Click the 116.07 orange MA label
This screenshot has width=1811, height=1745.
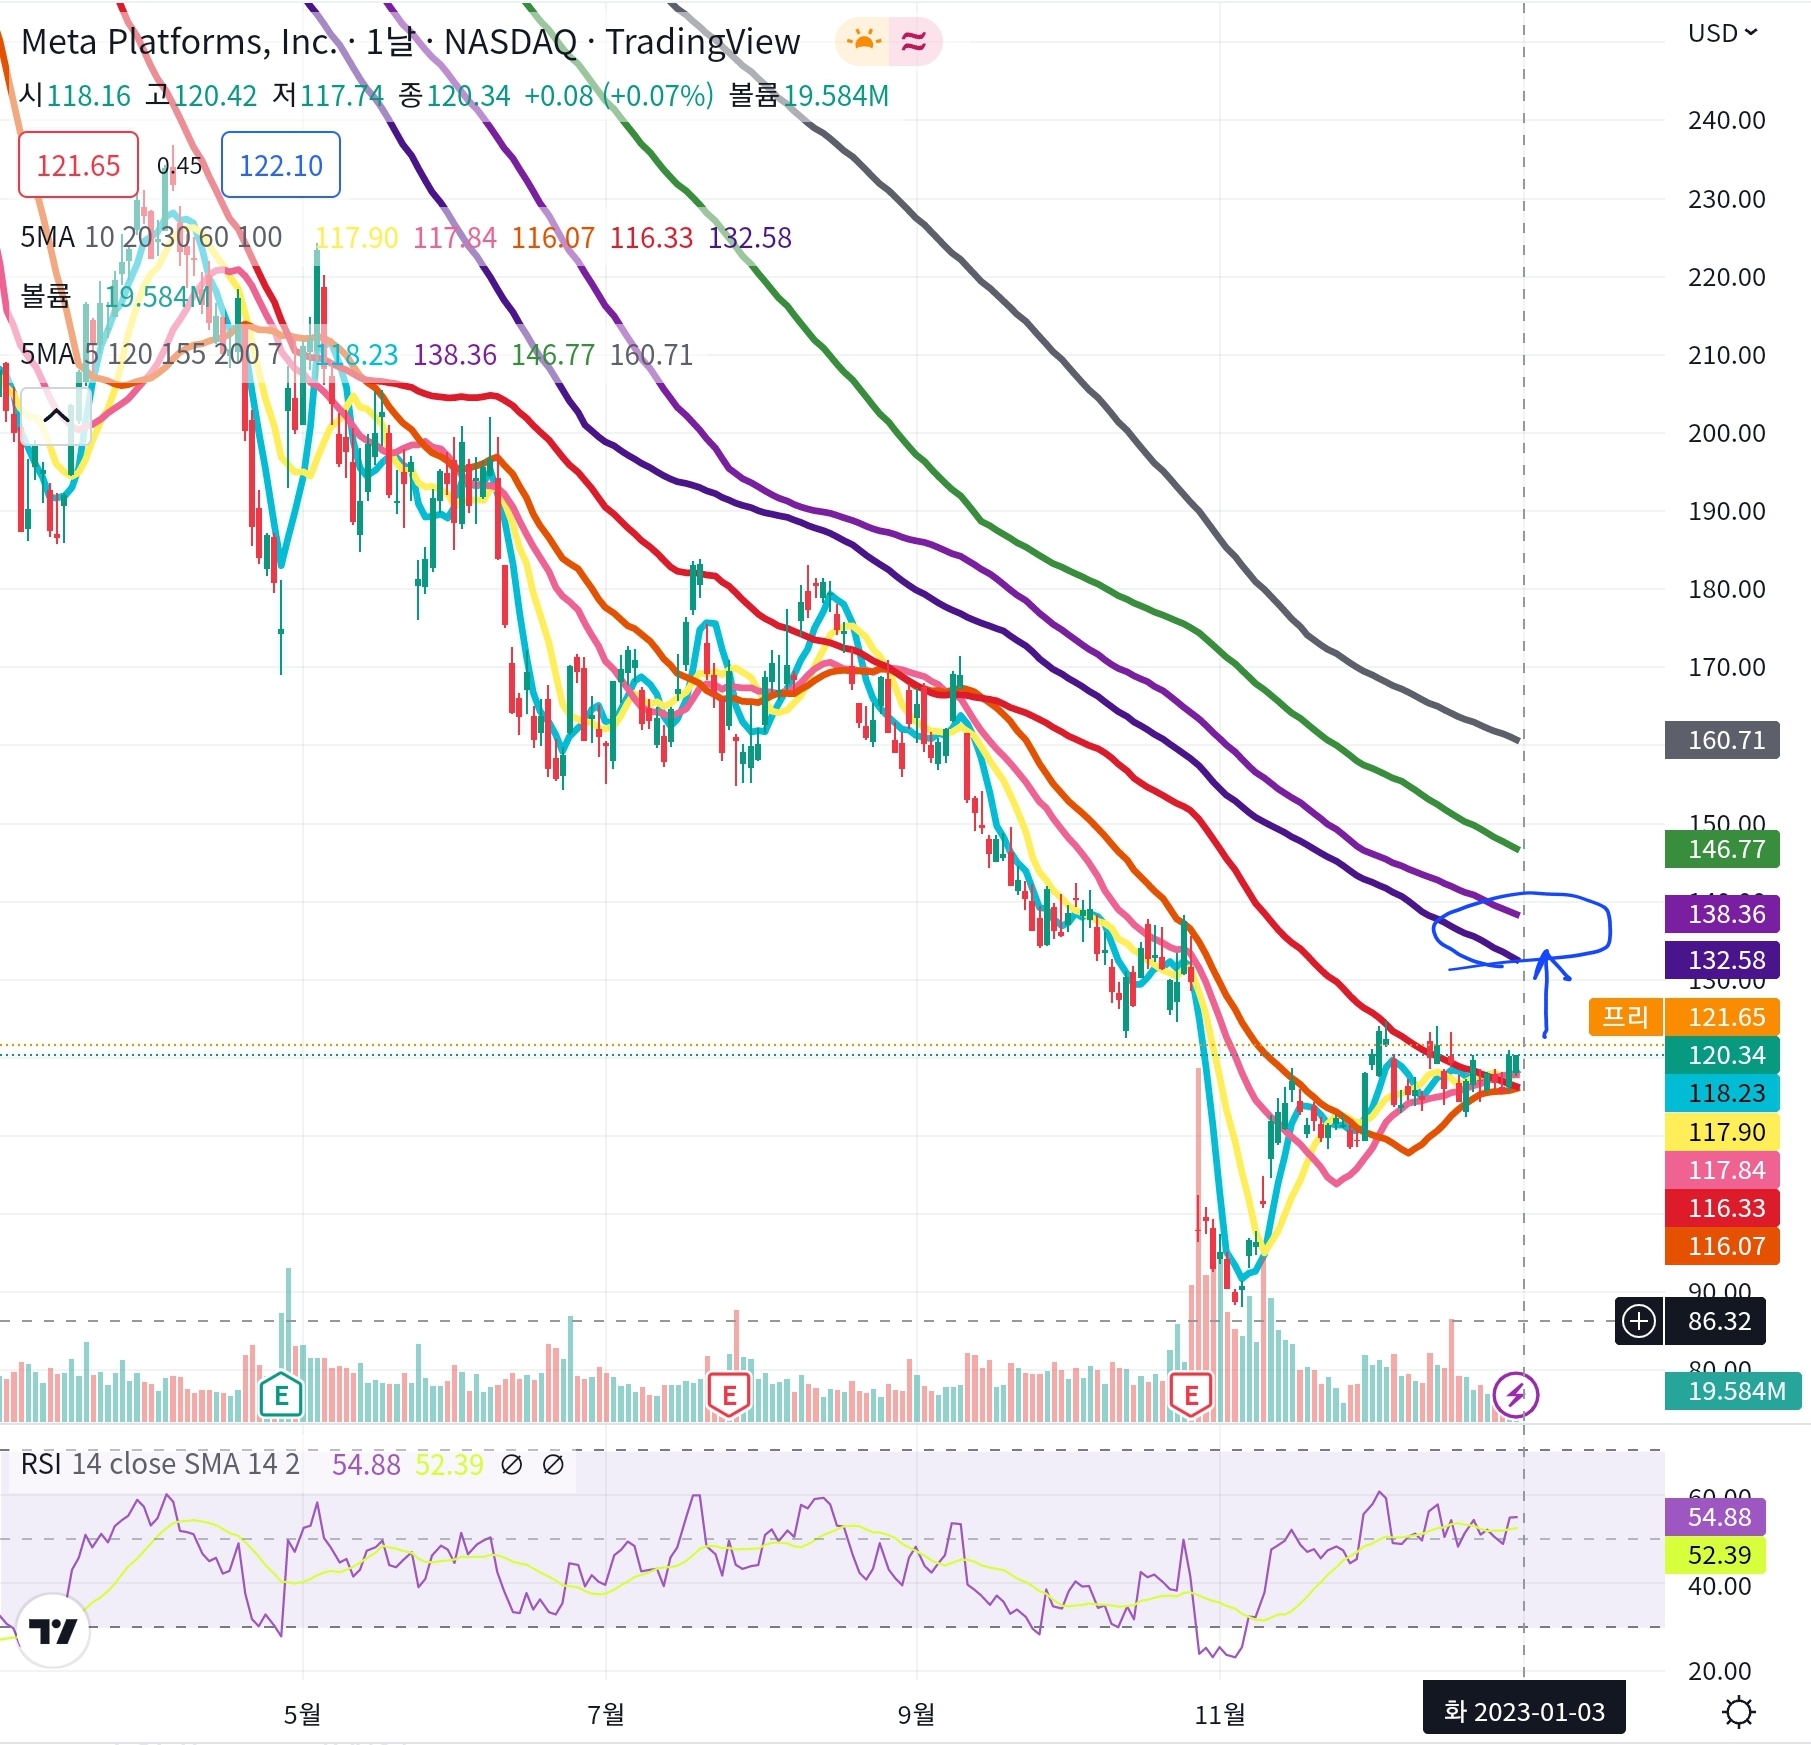point(1723,1246)
